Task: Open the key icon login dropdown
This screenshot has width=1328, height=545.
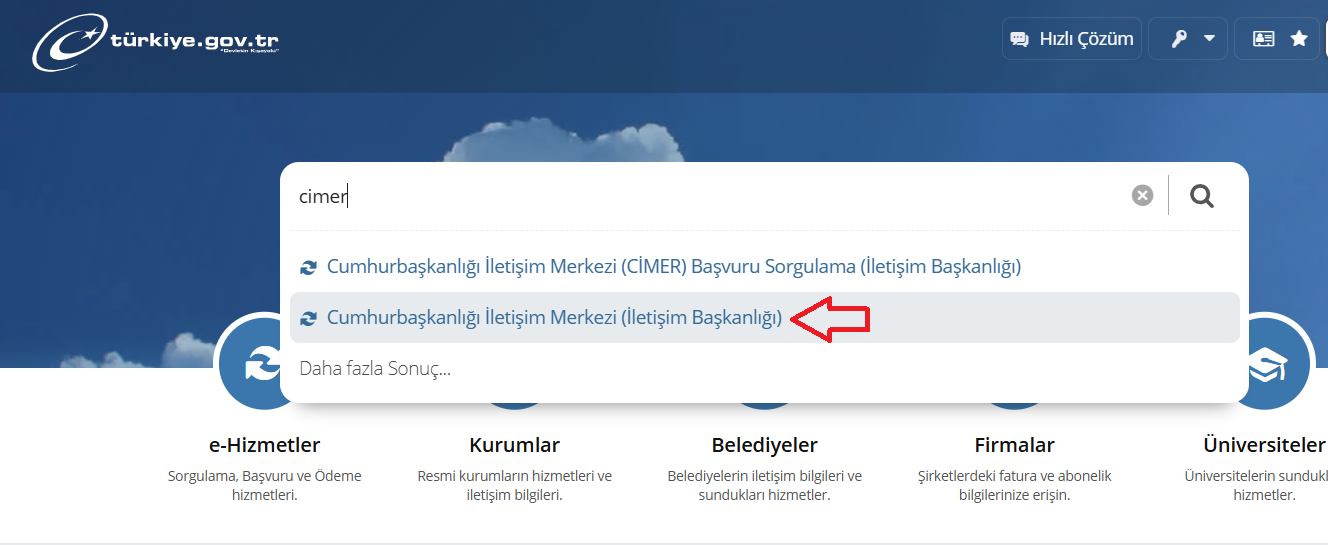Action: click(x=1188, y=39)
